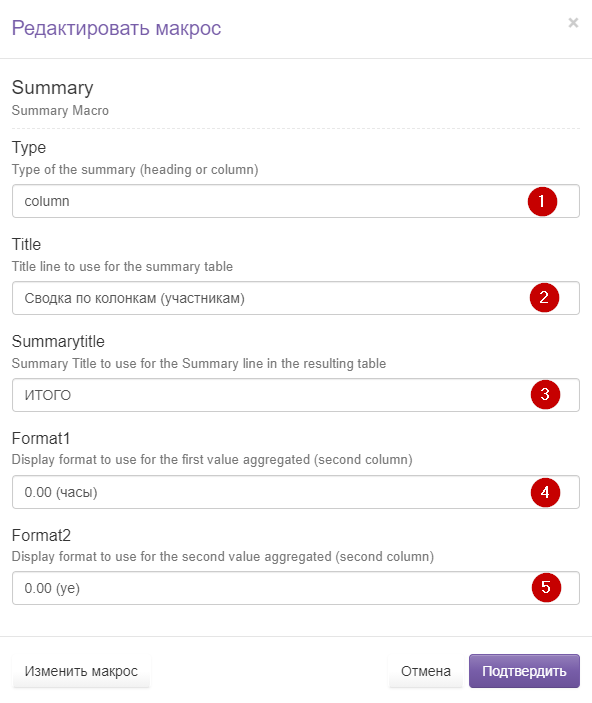Click red marker number 5
592x703 pixels.
[546, 587]
